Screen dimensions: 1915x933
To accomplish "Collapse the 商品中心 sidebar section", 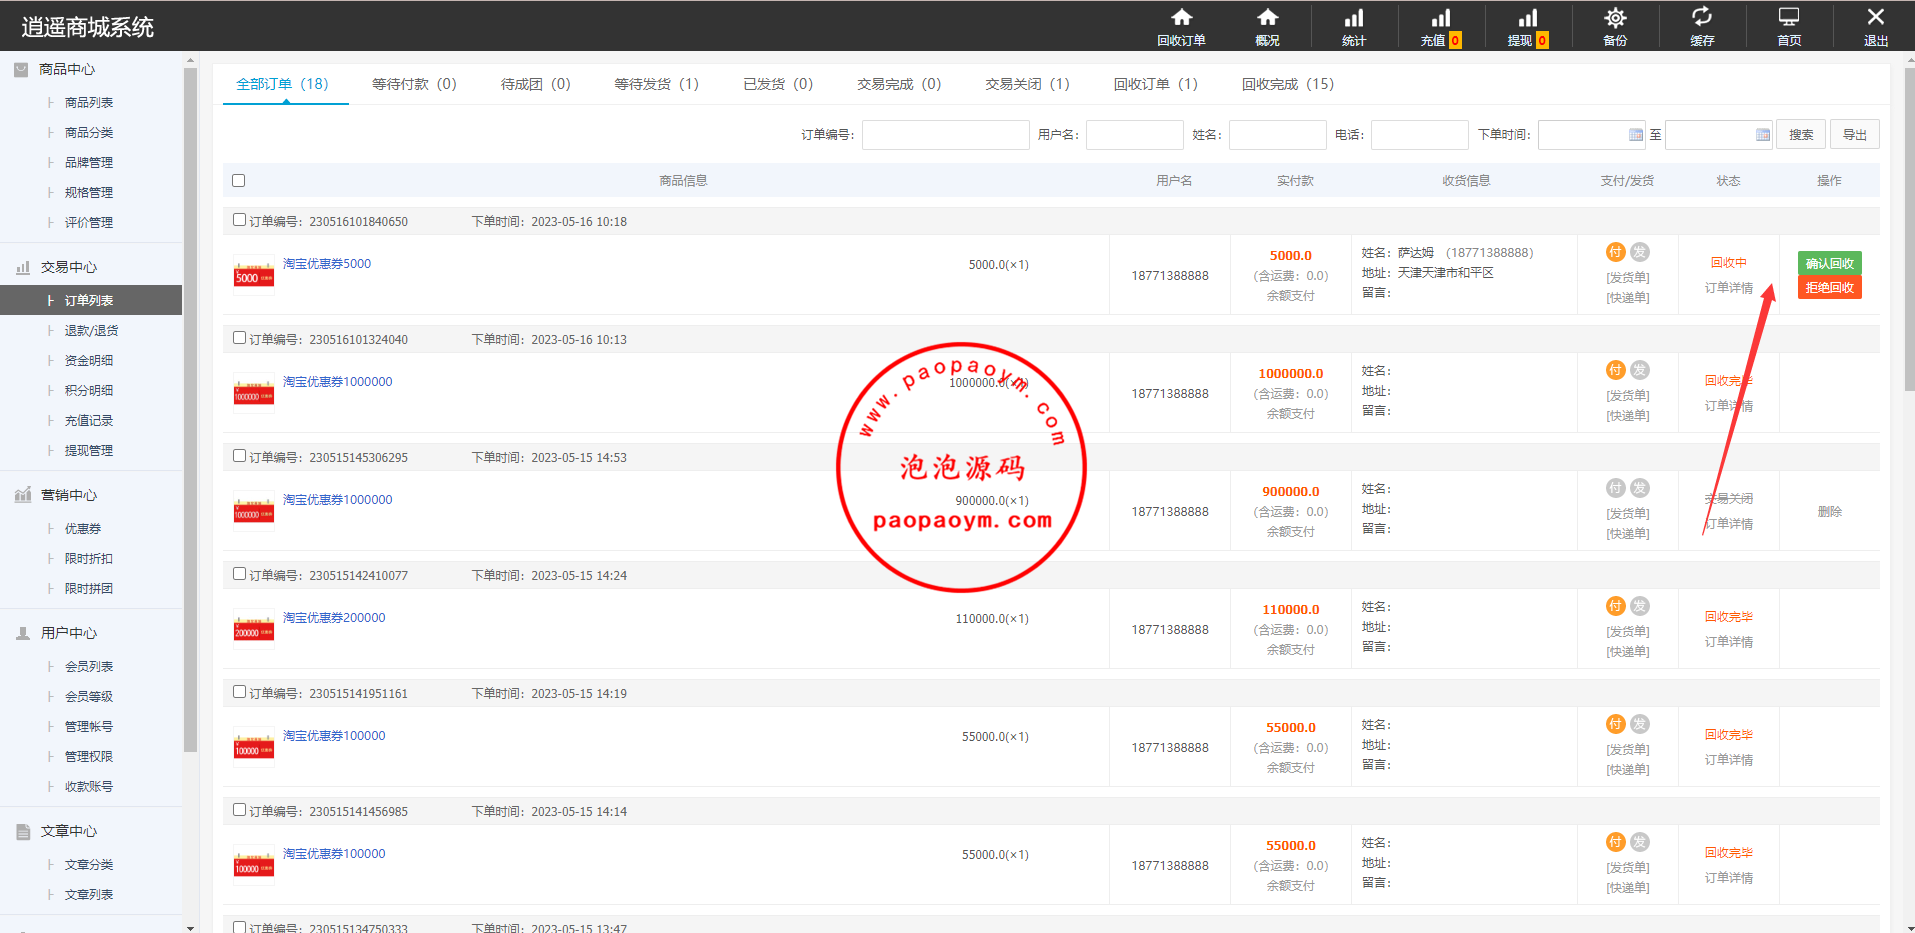I will point(67,69).
